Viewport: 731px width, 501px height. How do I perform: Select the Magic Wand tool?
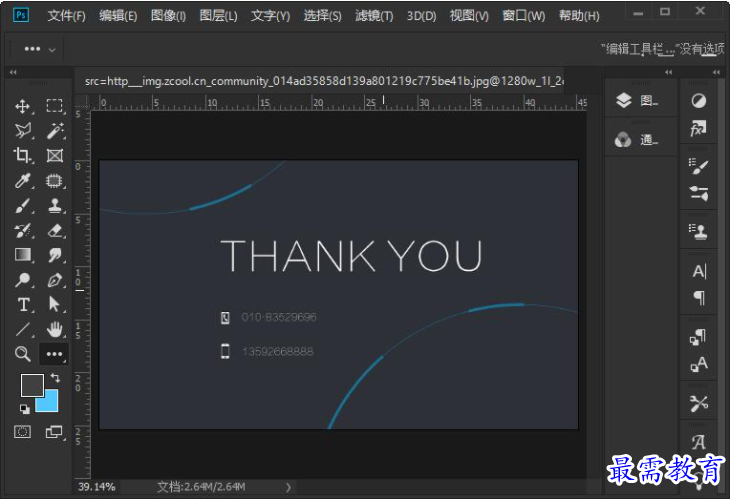point(55,131)
